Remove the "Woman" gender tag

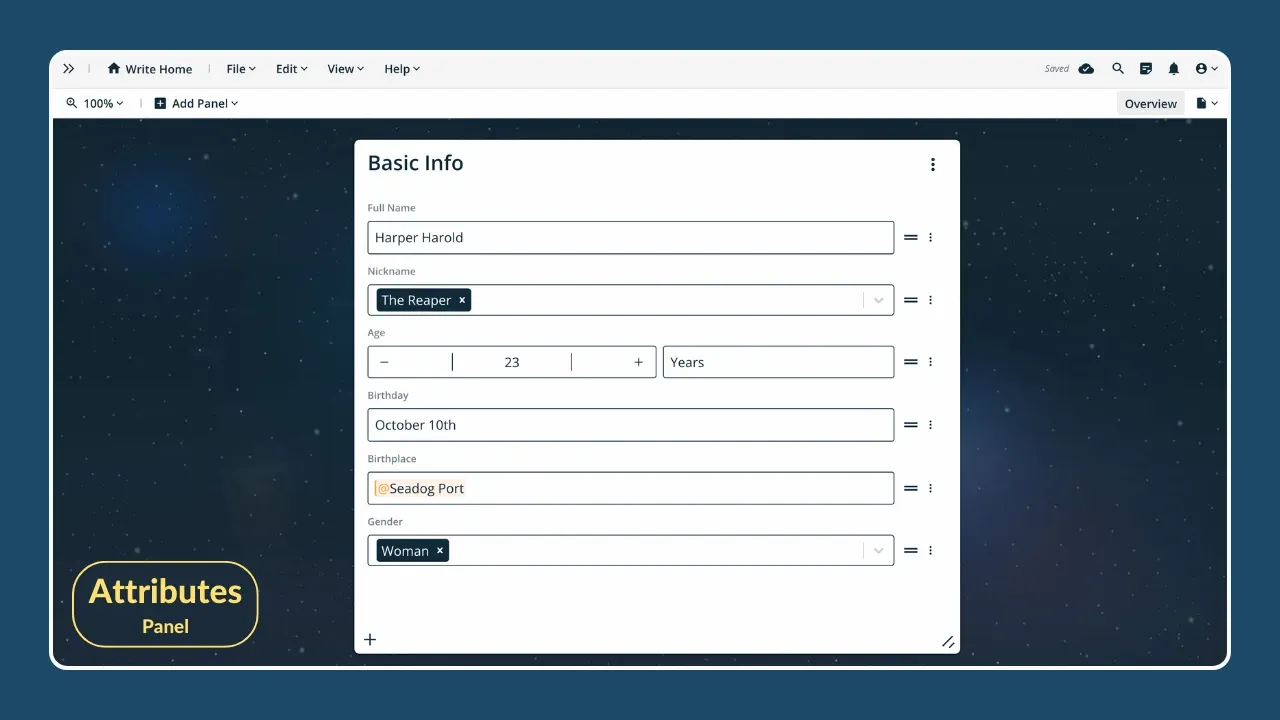(x=439, y=551)
